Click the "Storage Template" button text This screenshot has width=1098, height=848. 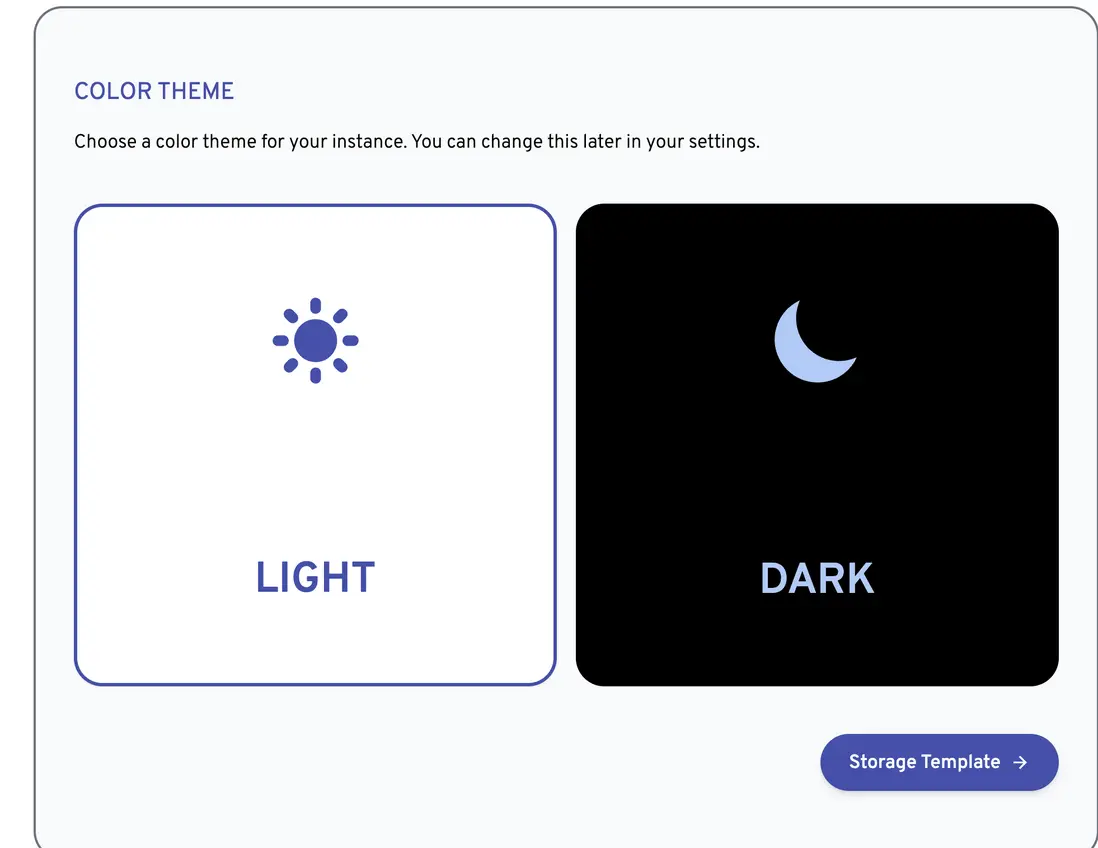[924, 762]
